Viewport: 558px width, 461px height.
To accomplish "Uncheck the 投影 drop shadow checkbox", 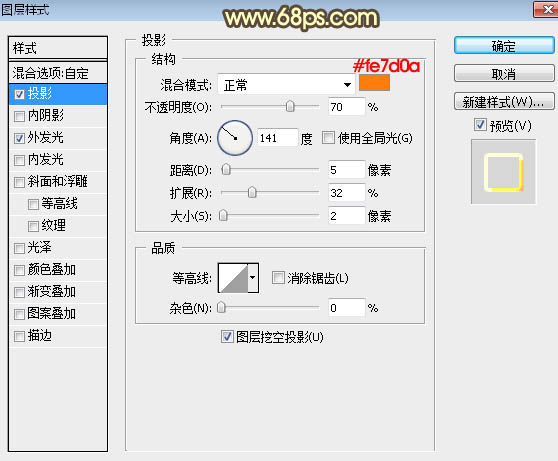I will (19, 94).
